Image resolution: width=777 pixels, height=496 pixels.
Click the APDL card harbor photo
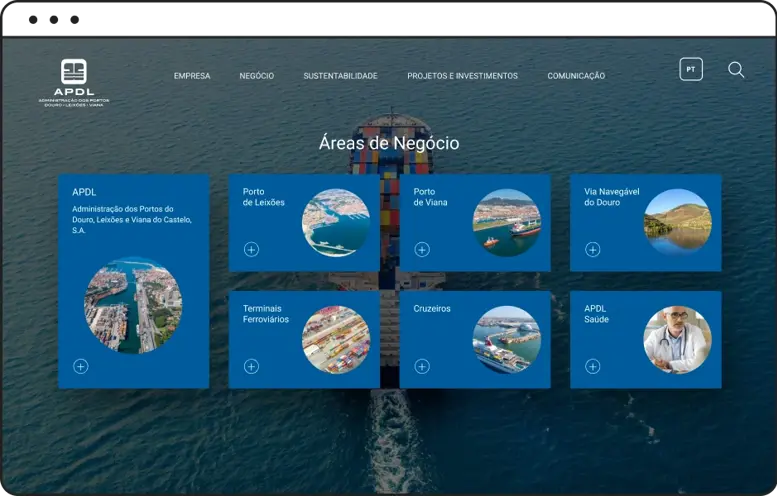(133, 305)
